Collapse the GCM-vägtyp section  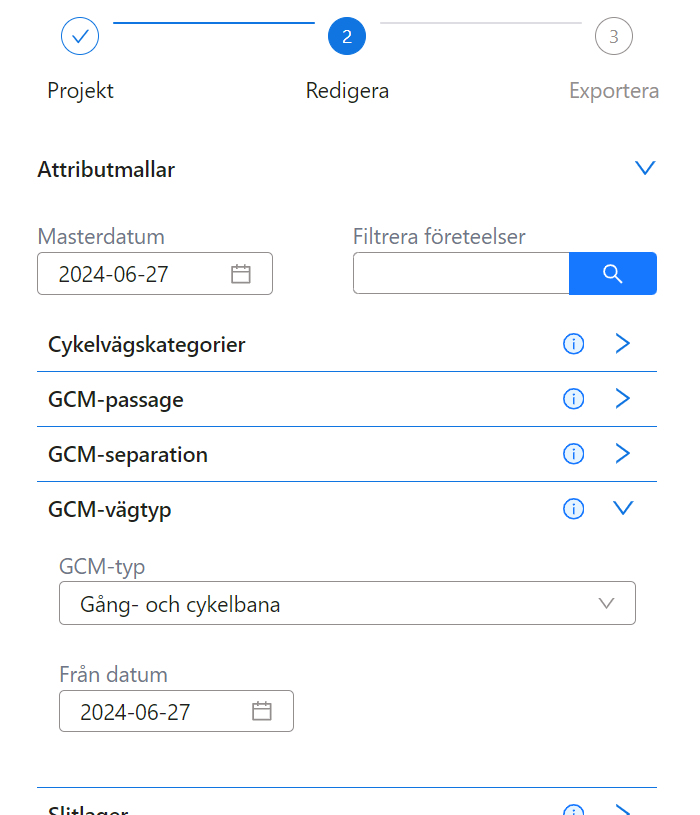pyautogui.click(x=623, y=509)
